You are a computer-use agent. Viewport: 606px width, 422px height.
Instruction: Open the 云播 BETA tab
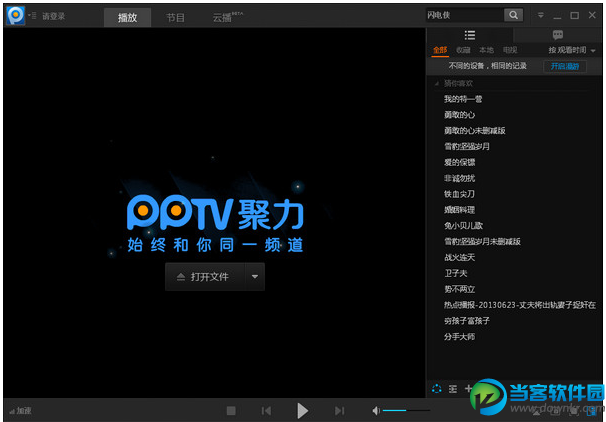pos(228,17)
